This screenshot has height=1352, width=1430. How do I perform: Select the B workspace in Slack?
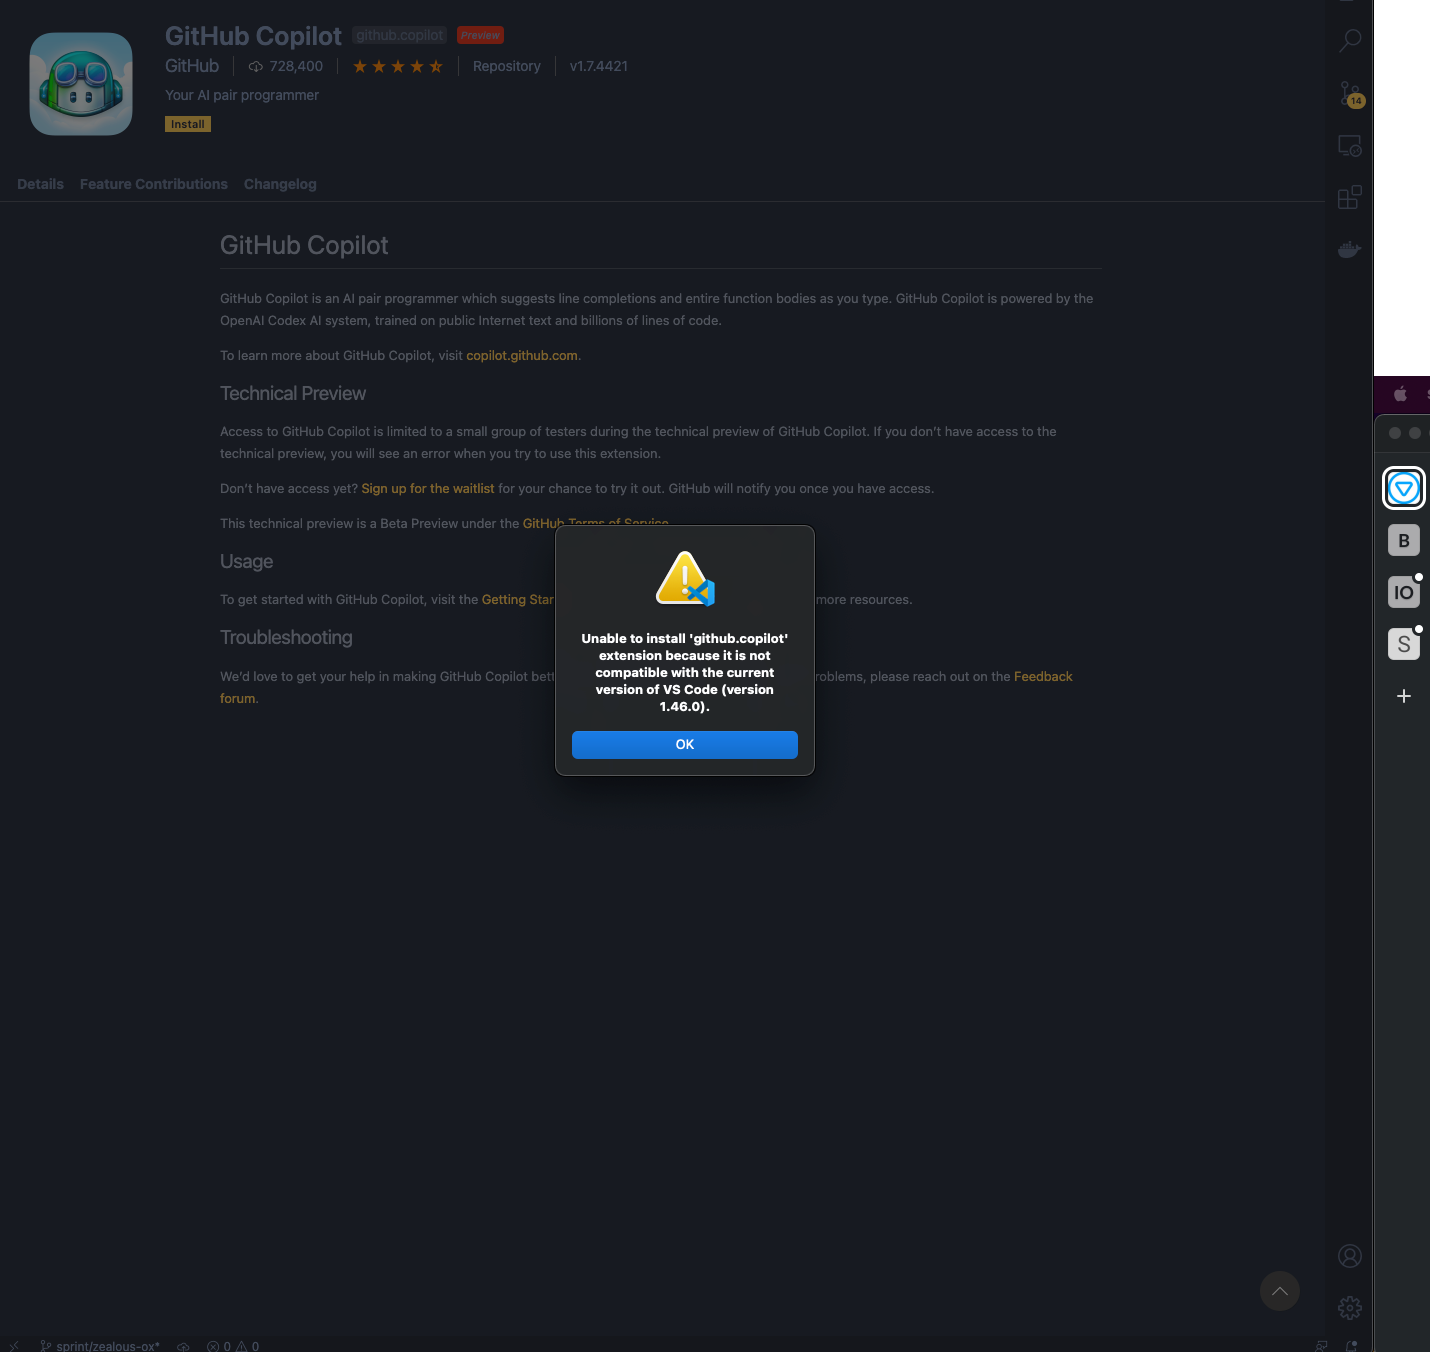click(1404, 541)
